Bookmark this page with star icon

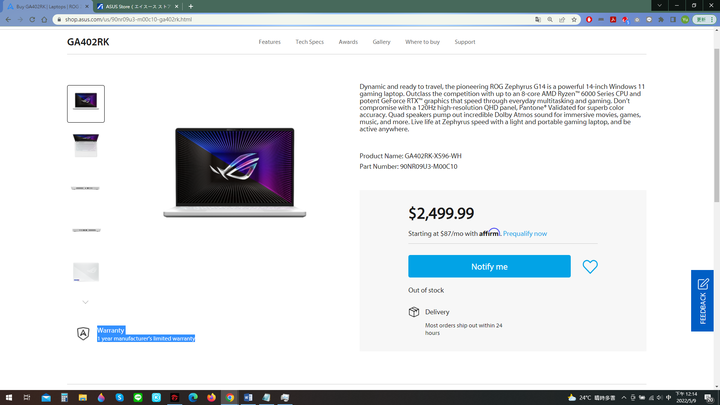pos(574,20)
